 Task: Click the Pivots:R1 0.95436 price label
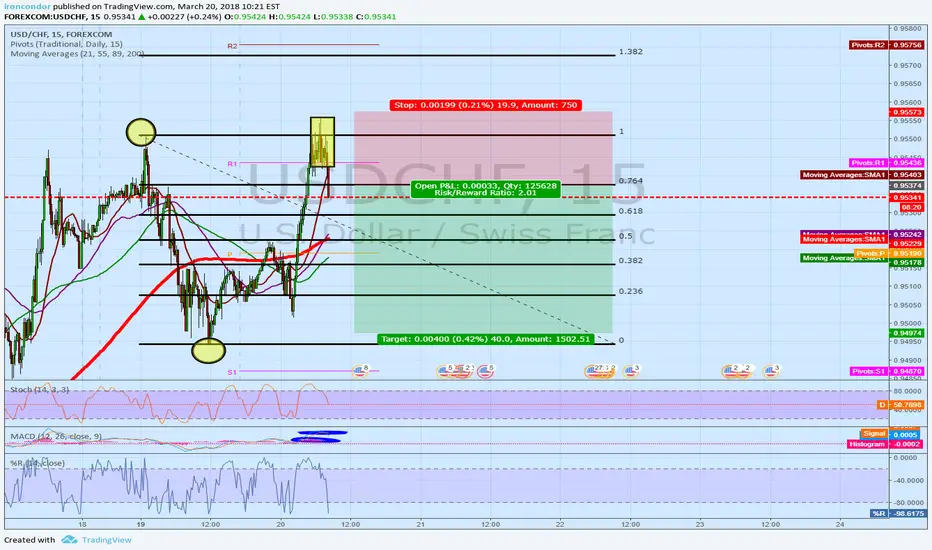pos(886,163)
